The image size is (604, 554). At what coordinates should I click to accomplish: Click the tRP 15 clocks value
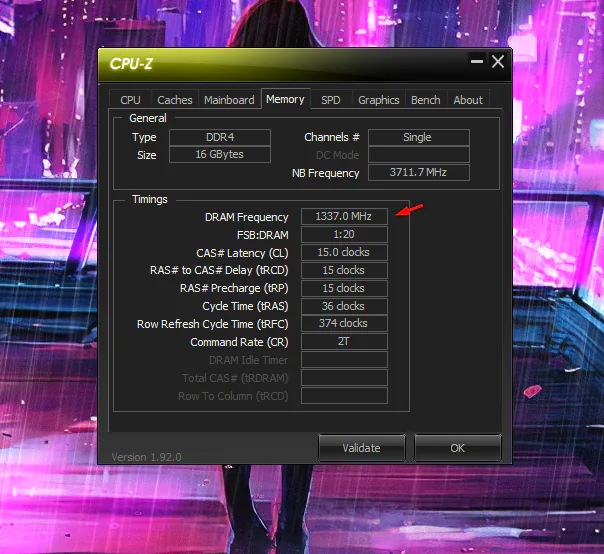(x=344, y=288)
